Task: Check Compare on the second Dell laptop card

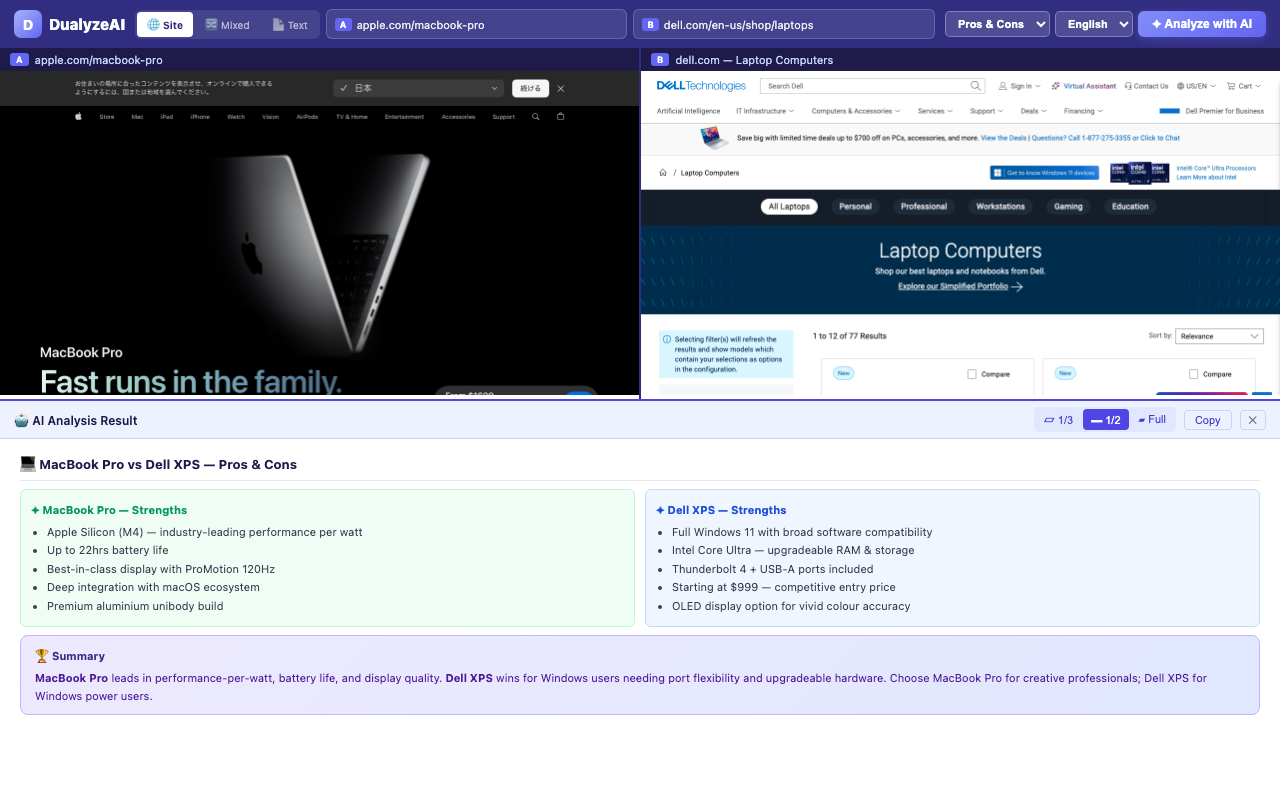Action: [1194, 374]
